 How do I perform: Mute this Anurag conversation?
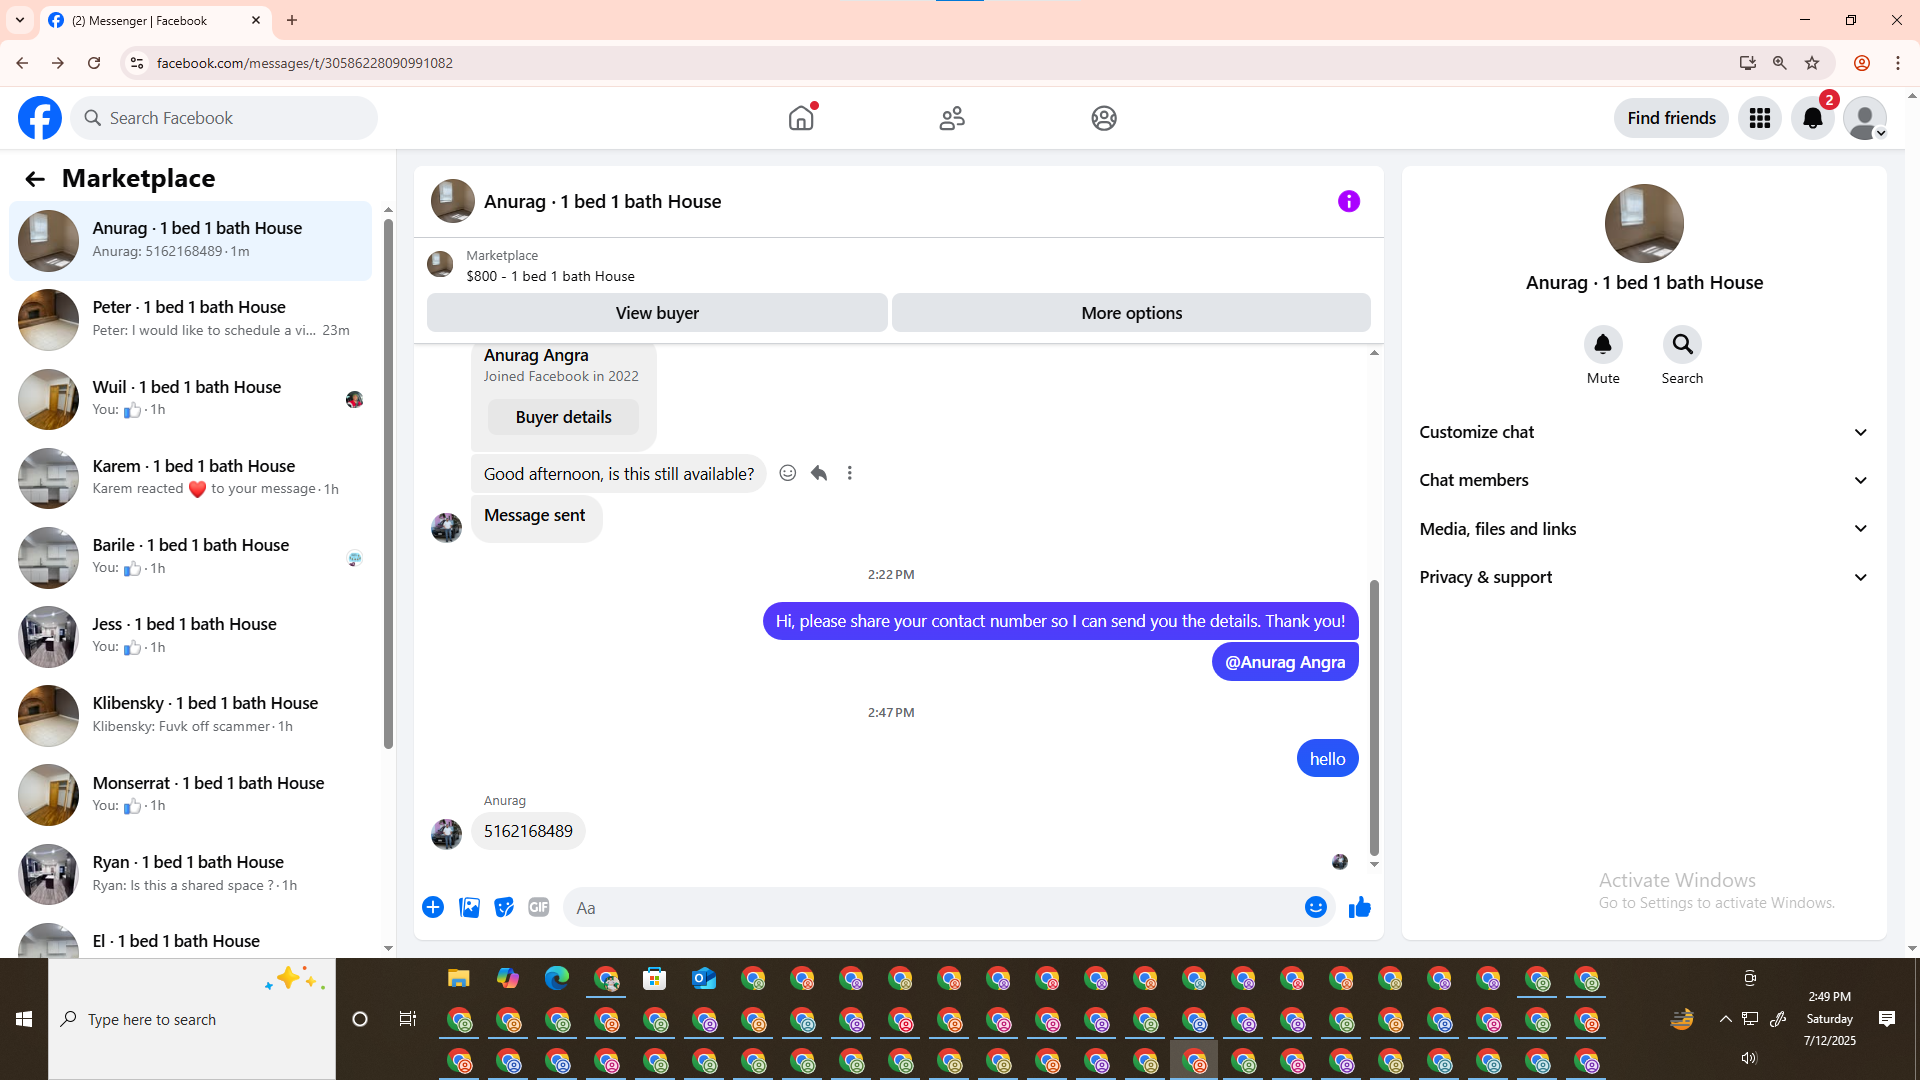1602,345
